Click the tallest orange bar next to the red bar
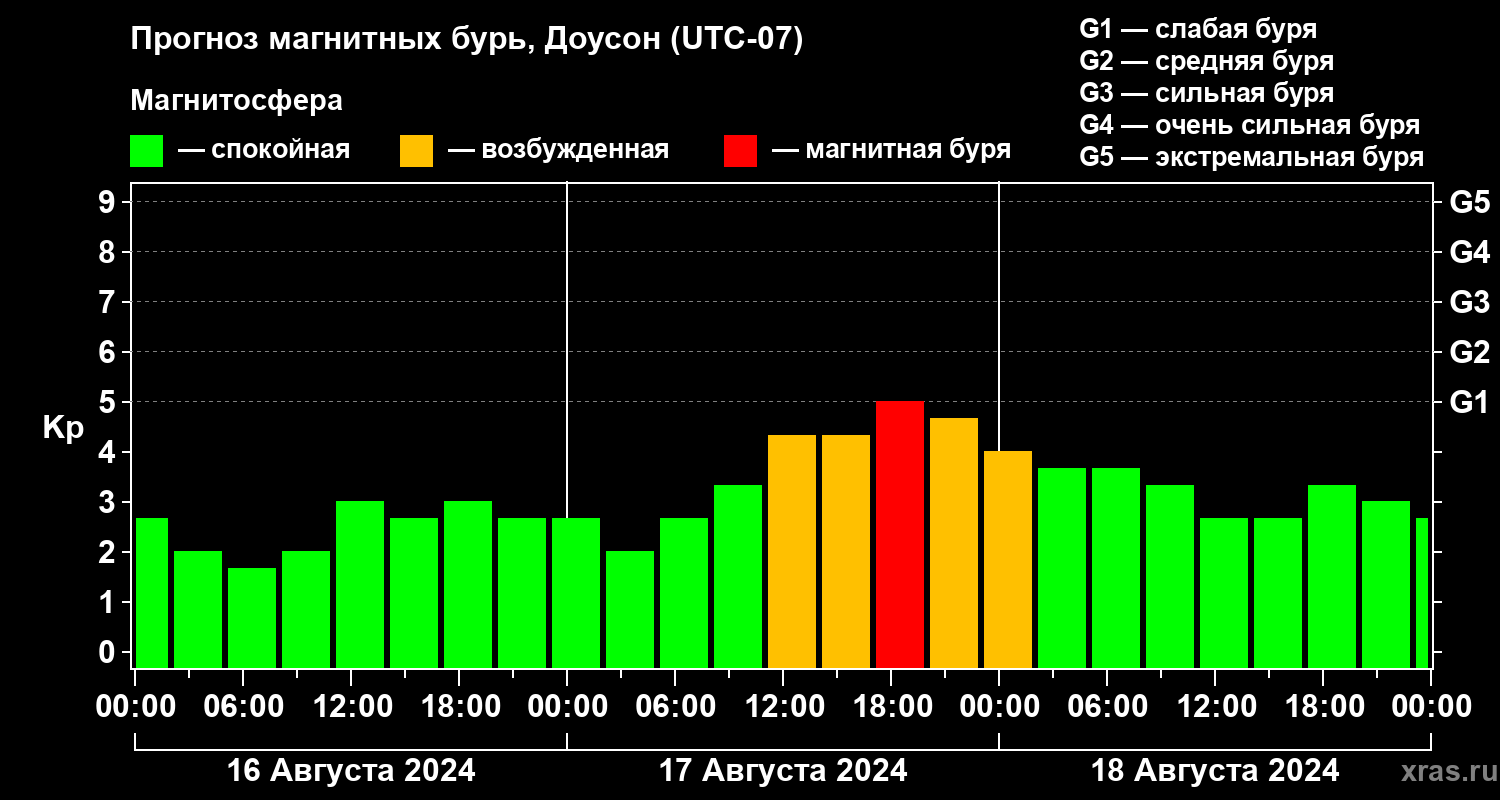Image resolution: width=1500 pixels, height=800 pixels. point(954,543)
